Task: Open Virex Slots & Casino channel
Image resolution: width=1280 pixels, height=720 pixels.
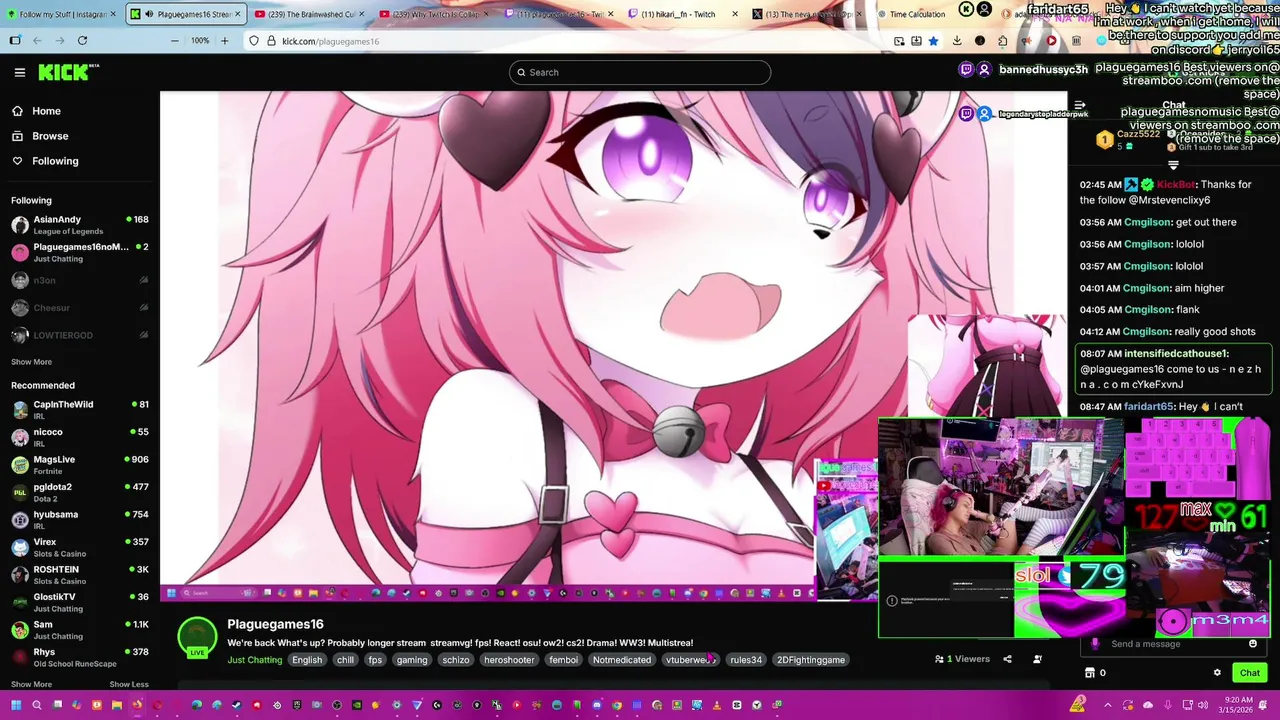Action: click(x=80, y=547)
